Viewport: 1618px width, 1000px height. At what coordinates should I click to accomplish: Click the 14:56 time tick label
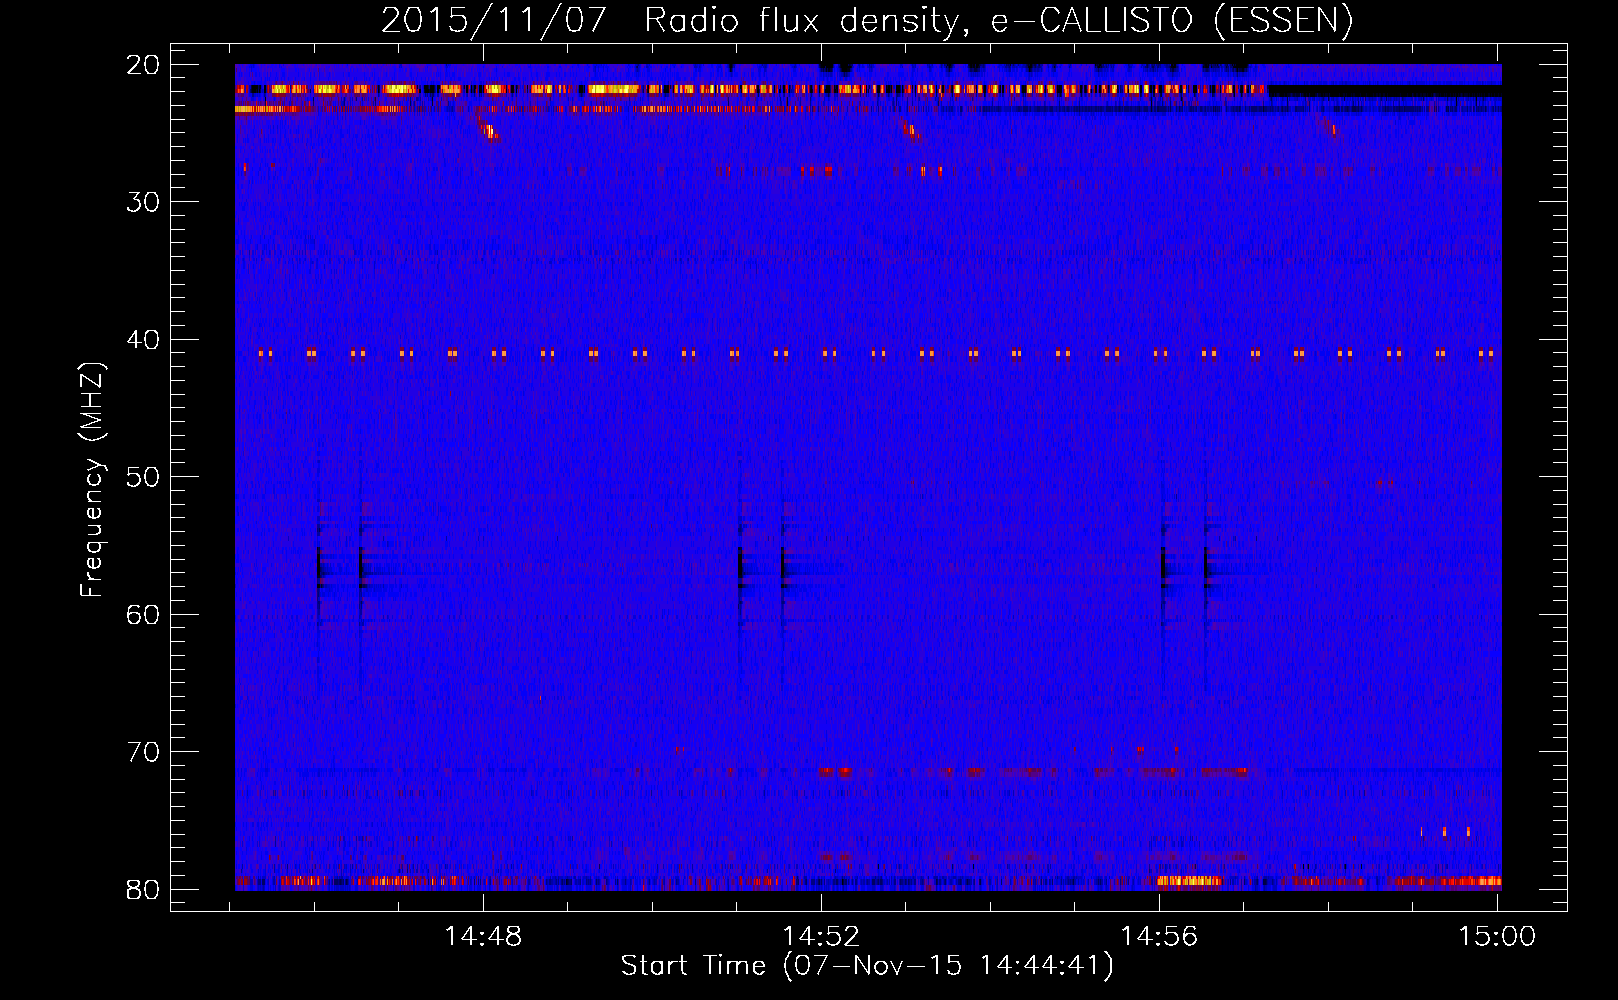(x=1159, y=937)
